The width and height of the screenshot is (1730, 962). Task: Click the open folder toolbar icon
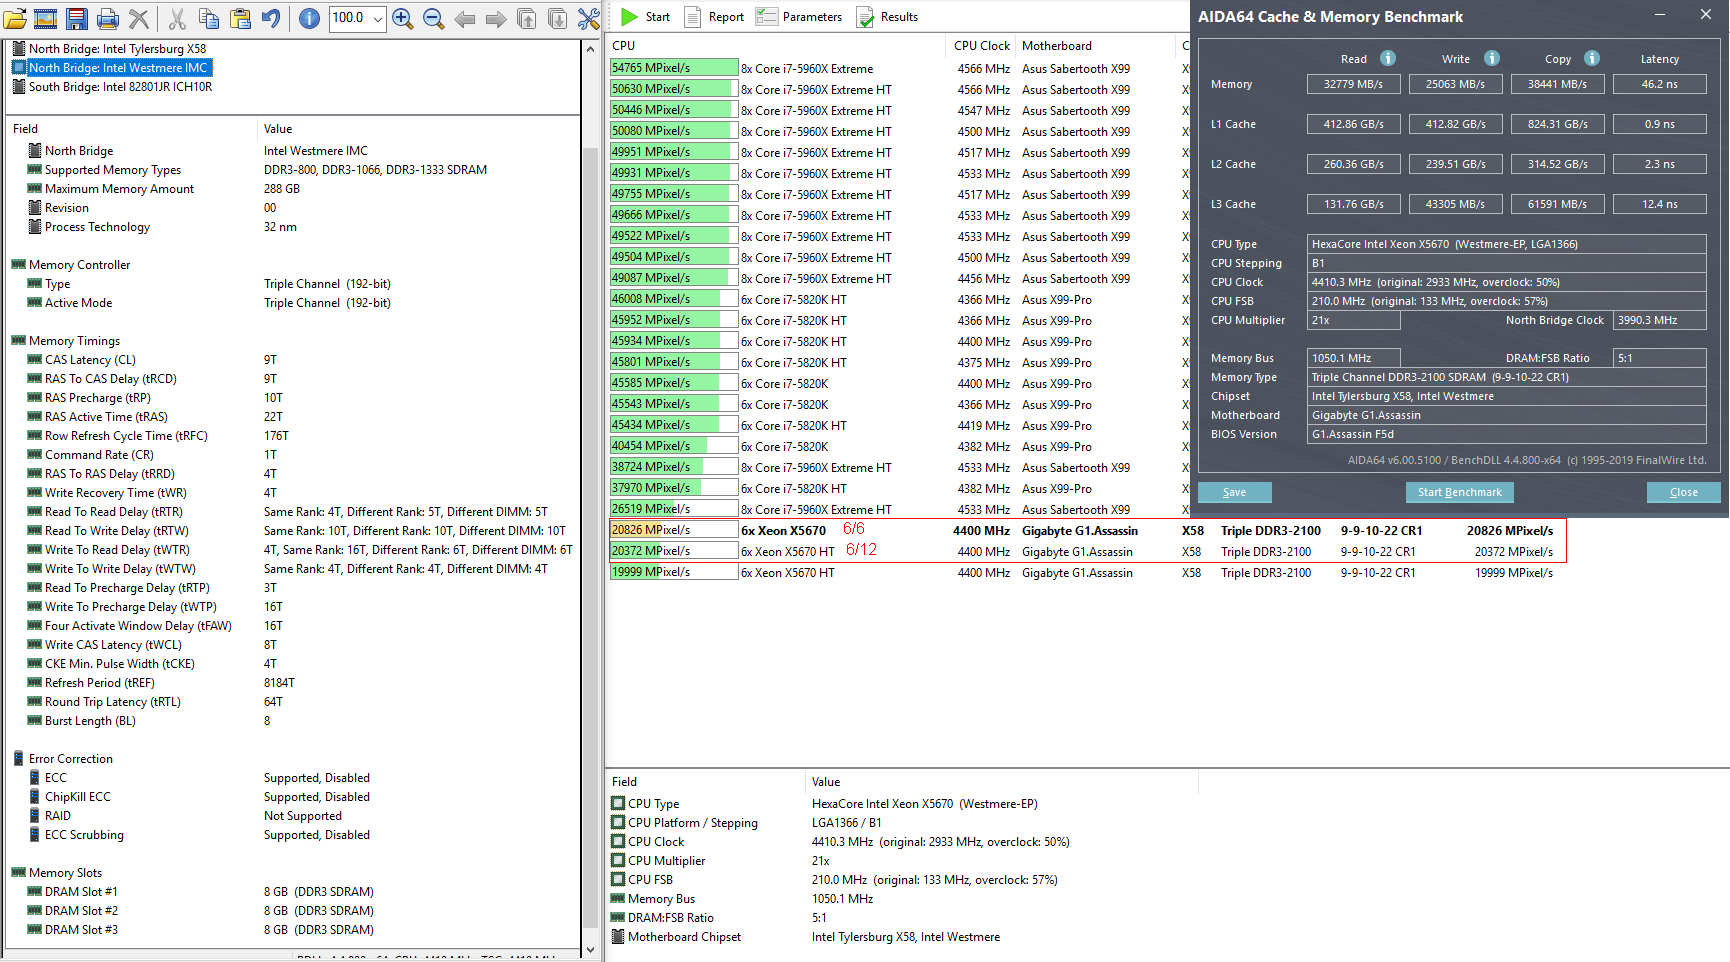point(15,18)
